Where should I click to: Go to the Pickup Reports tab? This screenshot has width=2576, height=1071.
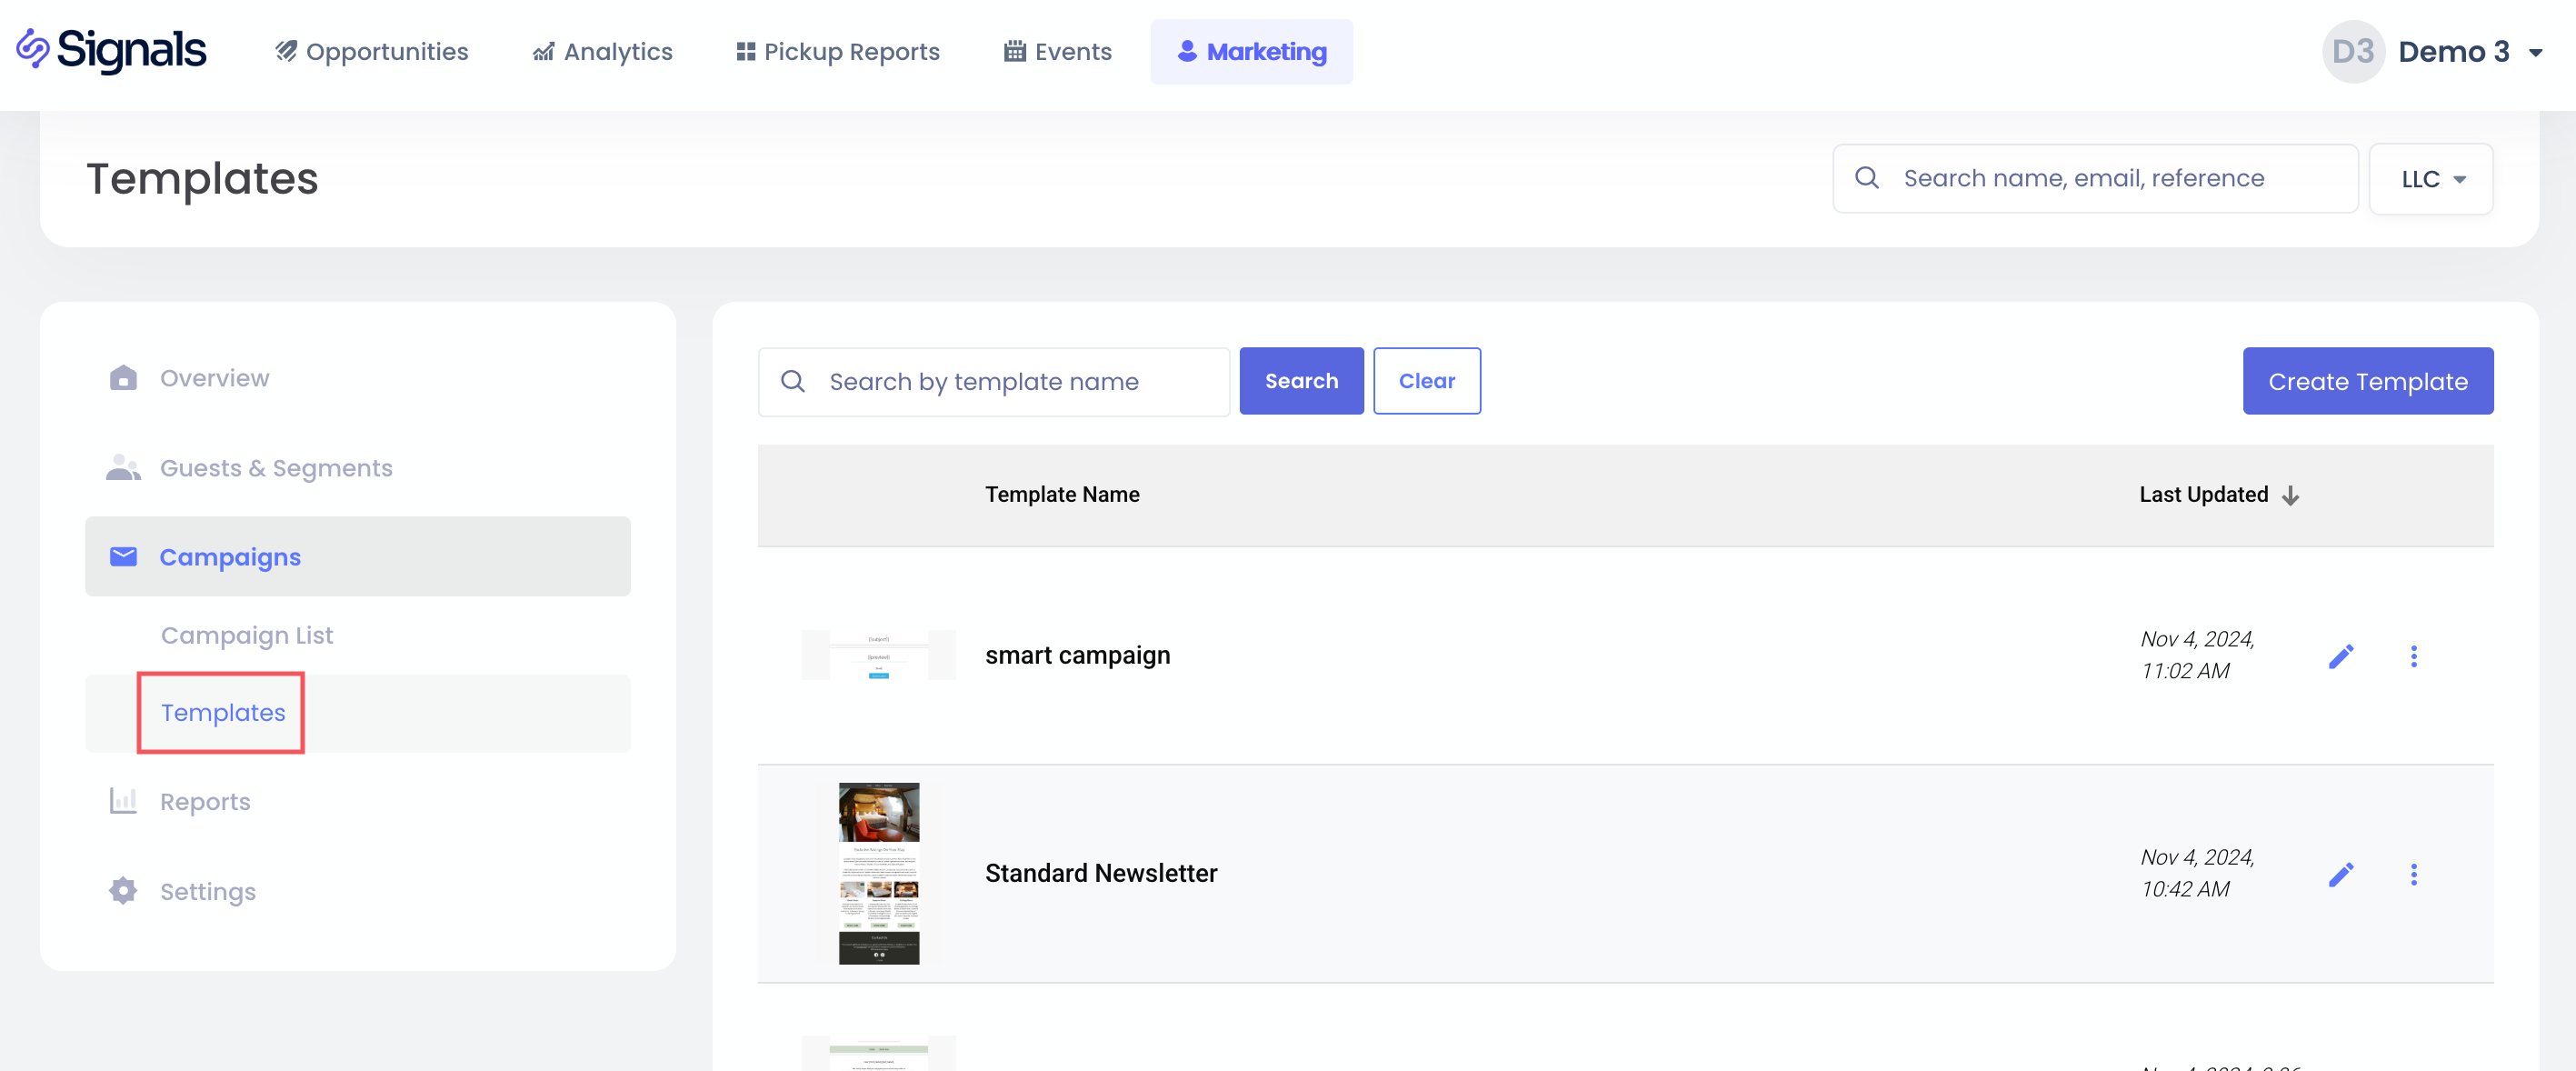[x=838, y=52]
